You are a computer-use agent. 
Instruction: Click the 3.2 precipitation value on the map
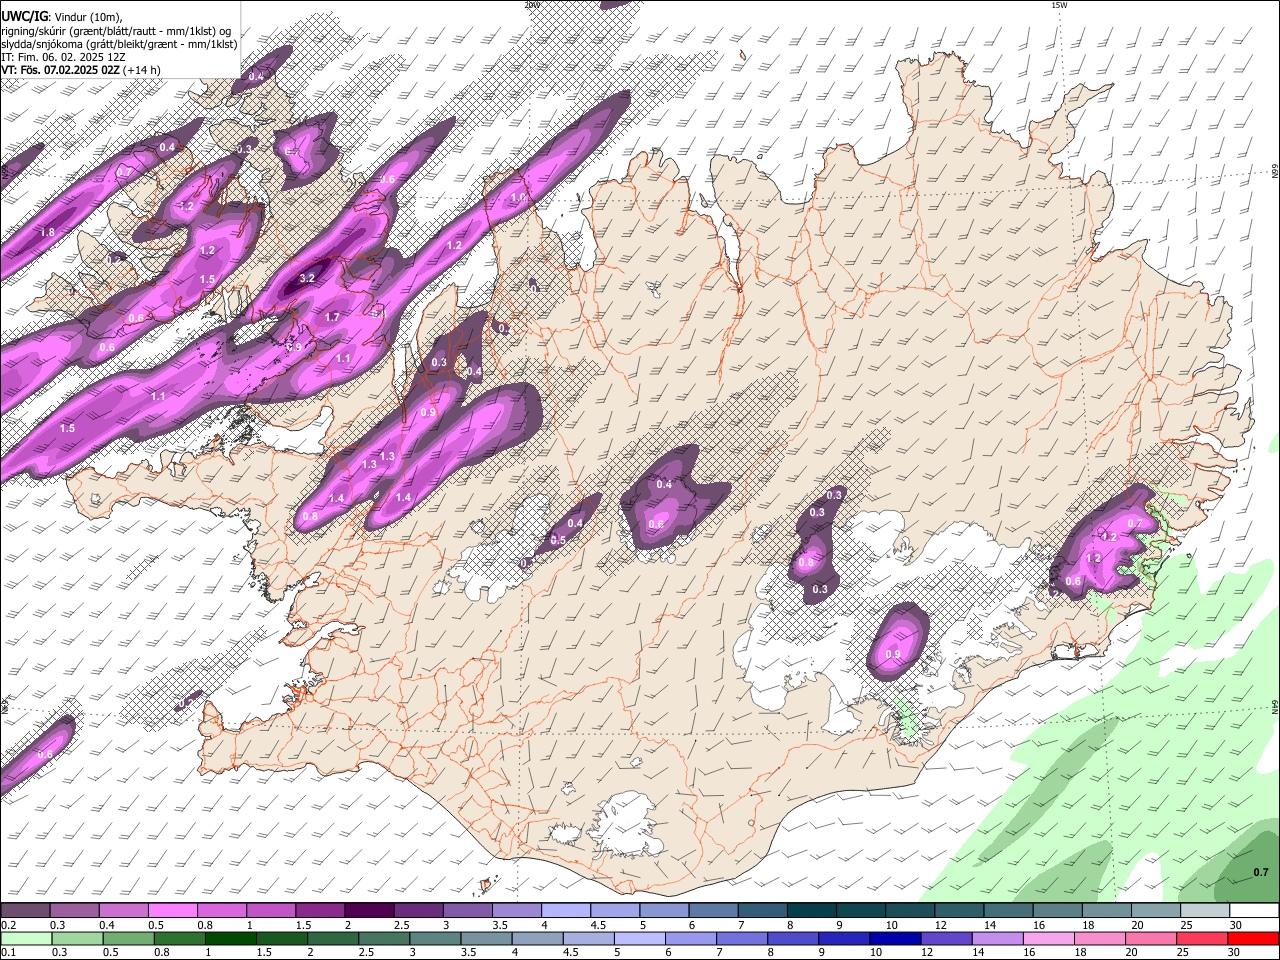click(307, 279)
